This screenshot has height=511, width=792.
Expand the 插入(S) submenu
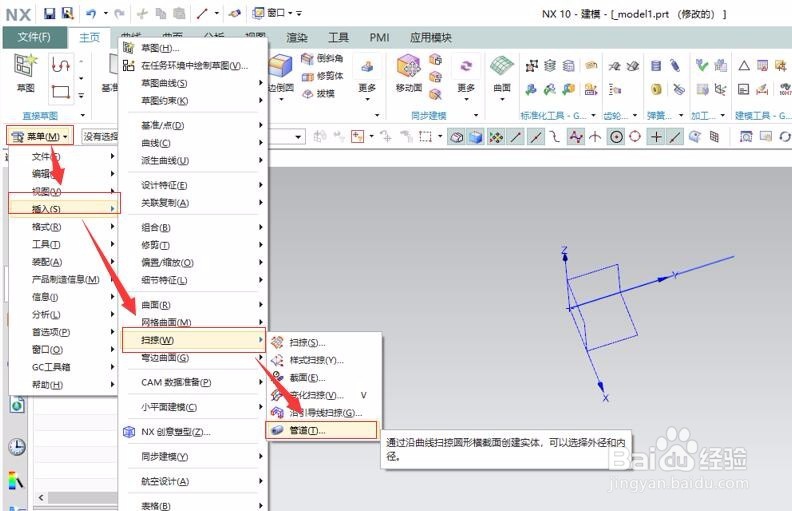coord(64,209)
